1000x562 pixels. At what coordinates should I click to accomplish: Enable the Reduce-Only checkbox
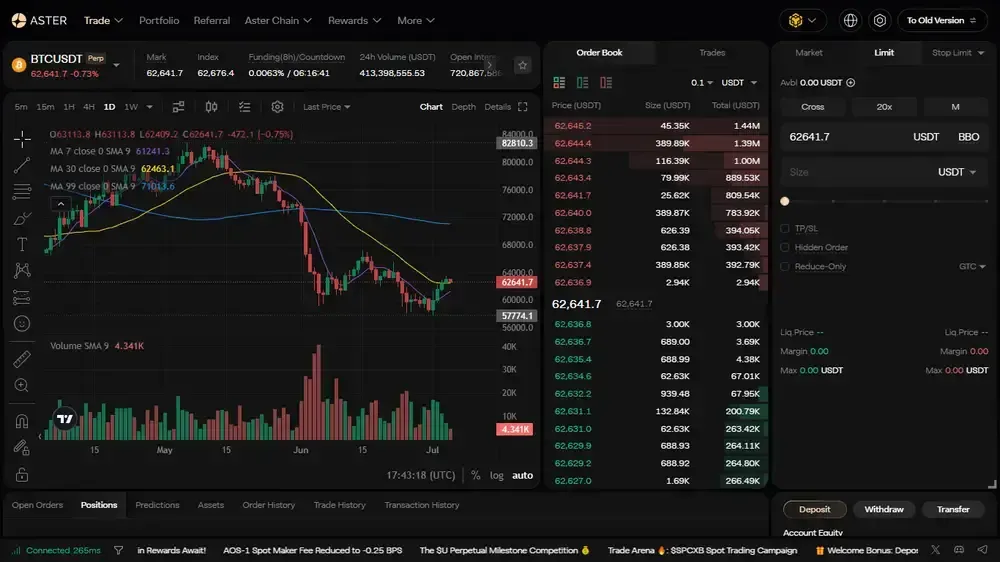tap(784, 266)
